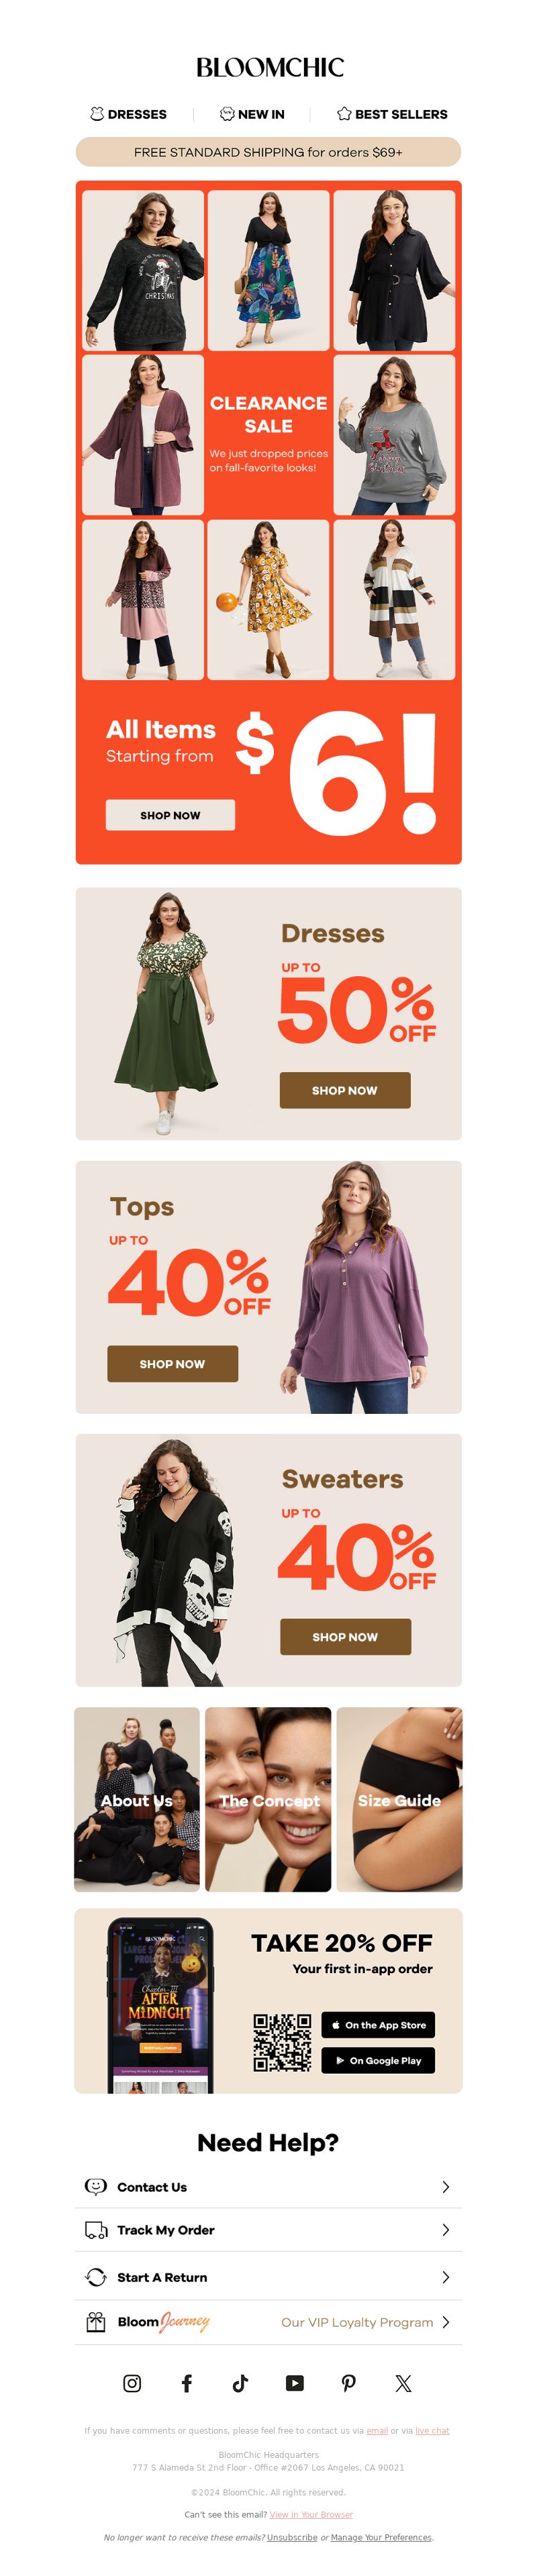Image resolution: width=537 pixels, height=2576 pixels.
Task: Open the Bloom Journey VIP Loyalty Program chevron
Action: pyautogui.click(x=446, y=2322)
